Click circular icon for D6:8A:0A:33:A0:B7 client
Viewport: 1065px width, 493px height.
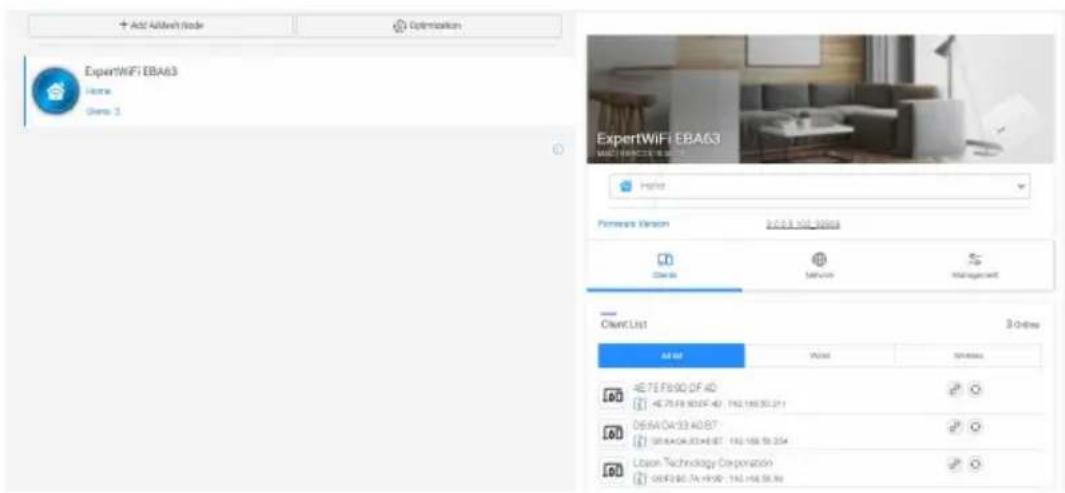pos(975,426)
